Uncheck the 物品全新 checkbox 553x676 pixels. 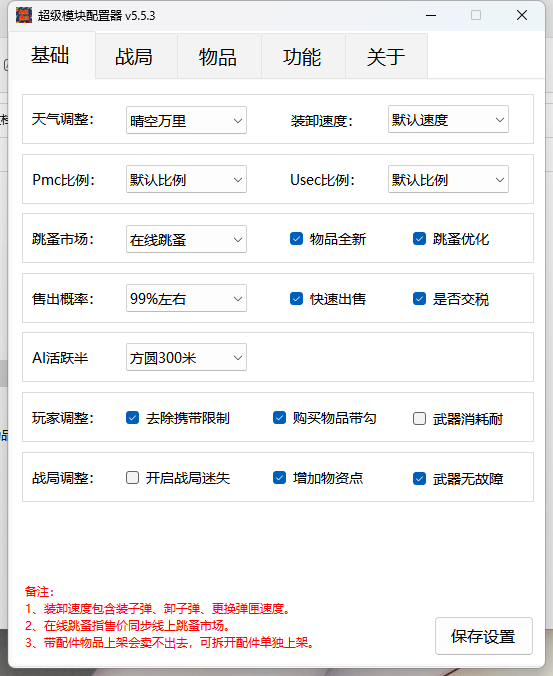tap(297, 238)
